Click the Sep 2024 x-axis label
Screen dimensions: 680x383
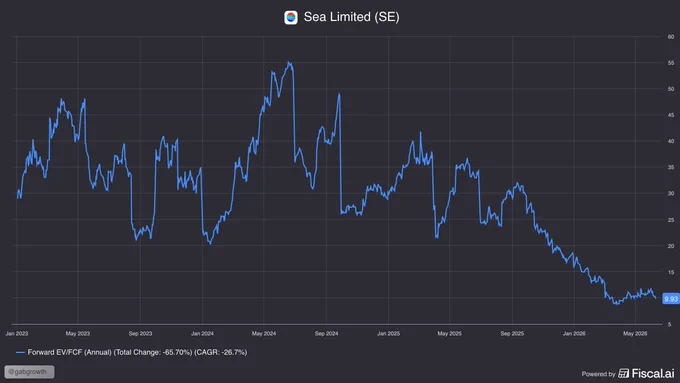click(326, 334)
